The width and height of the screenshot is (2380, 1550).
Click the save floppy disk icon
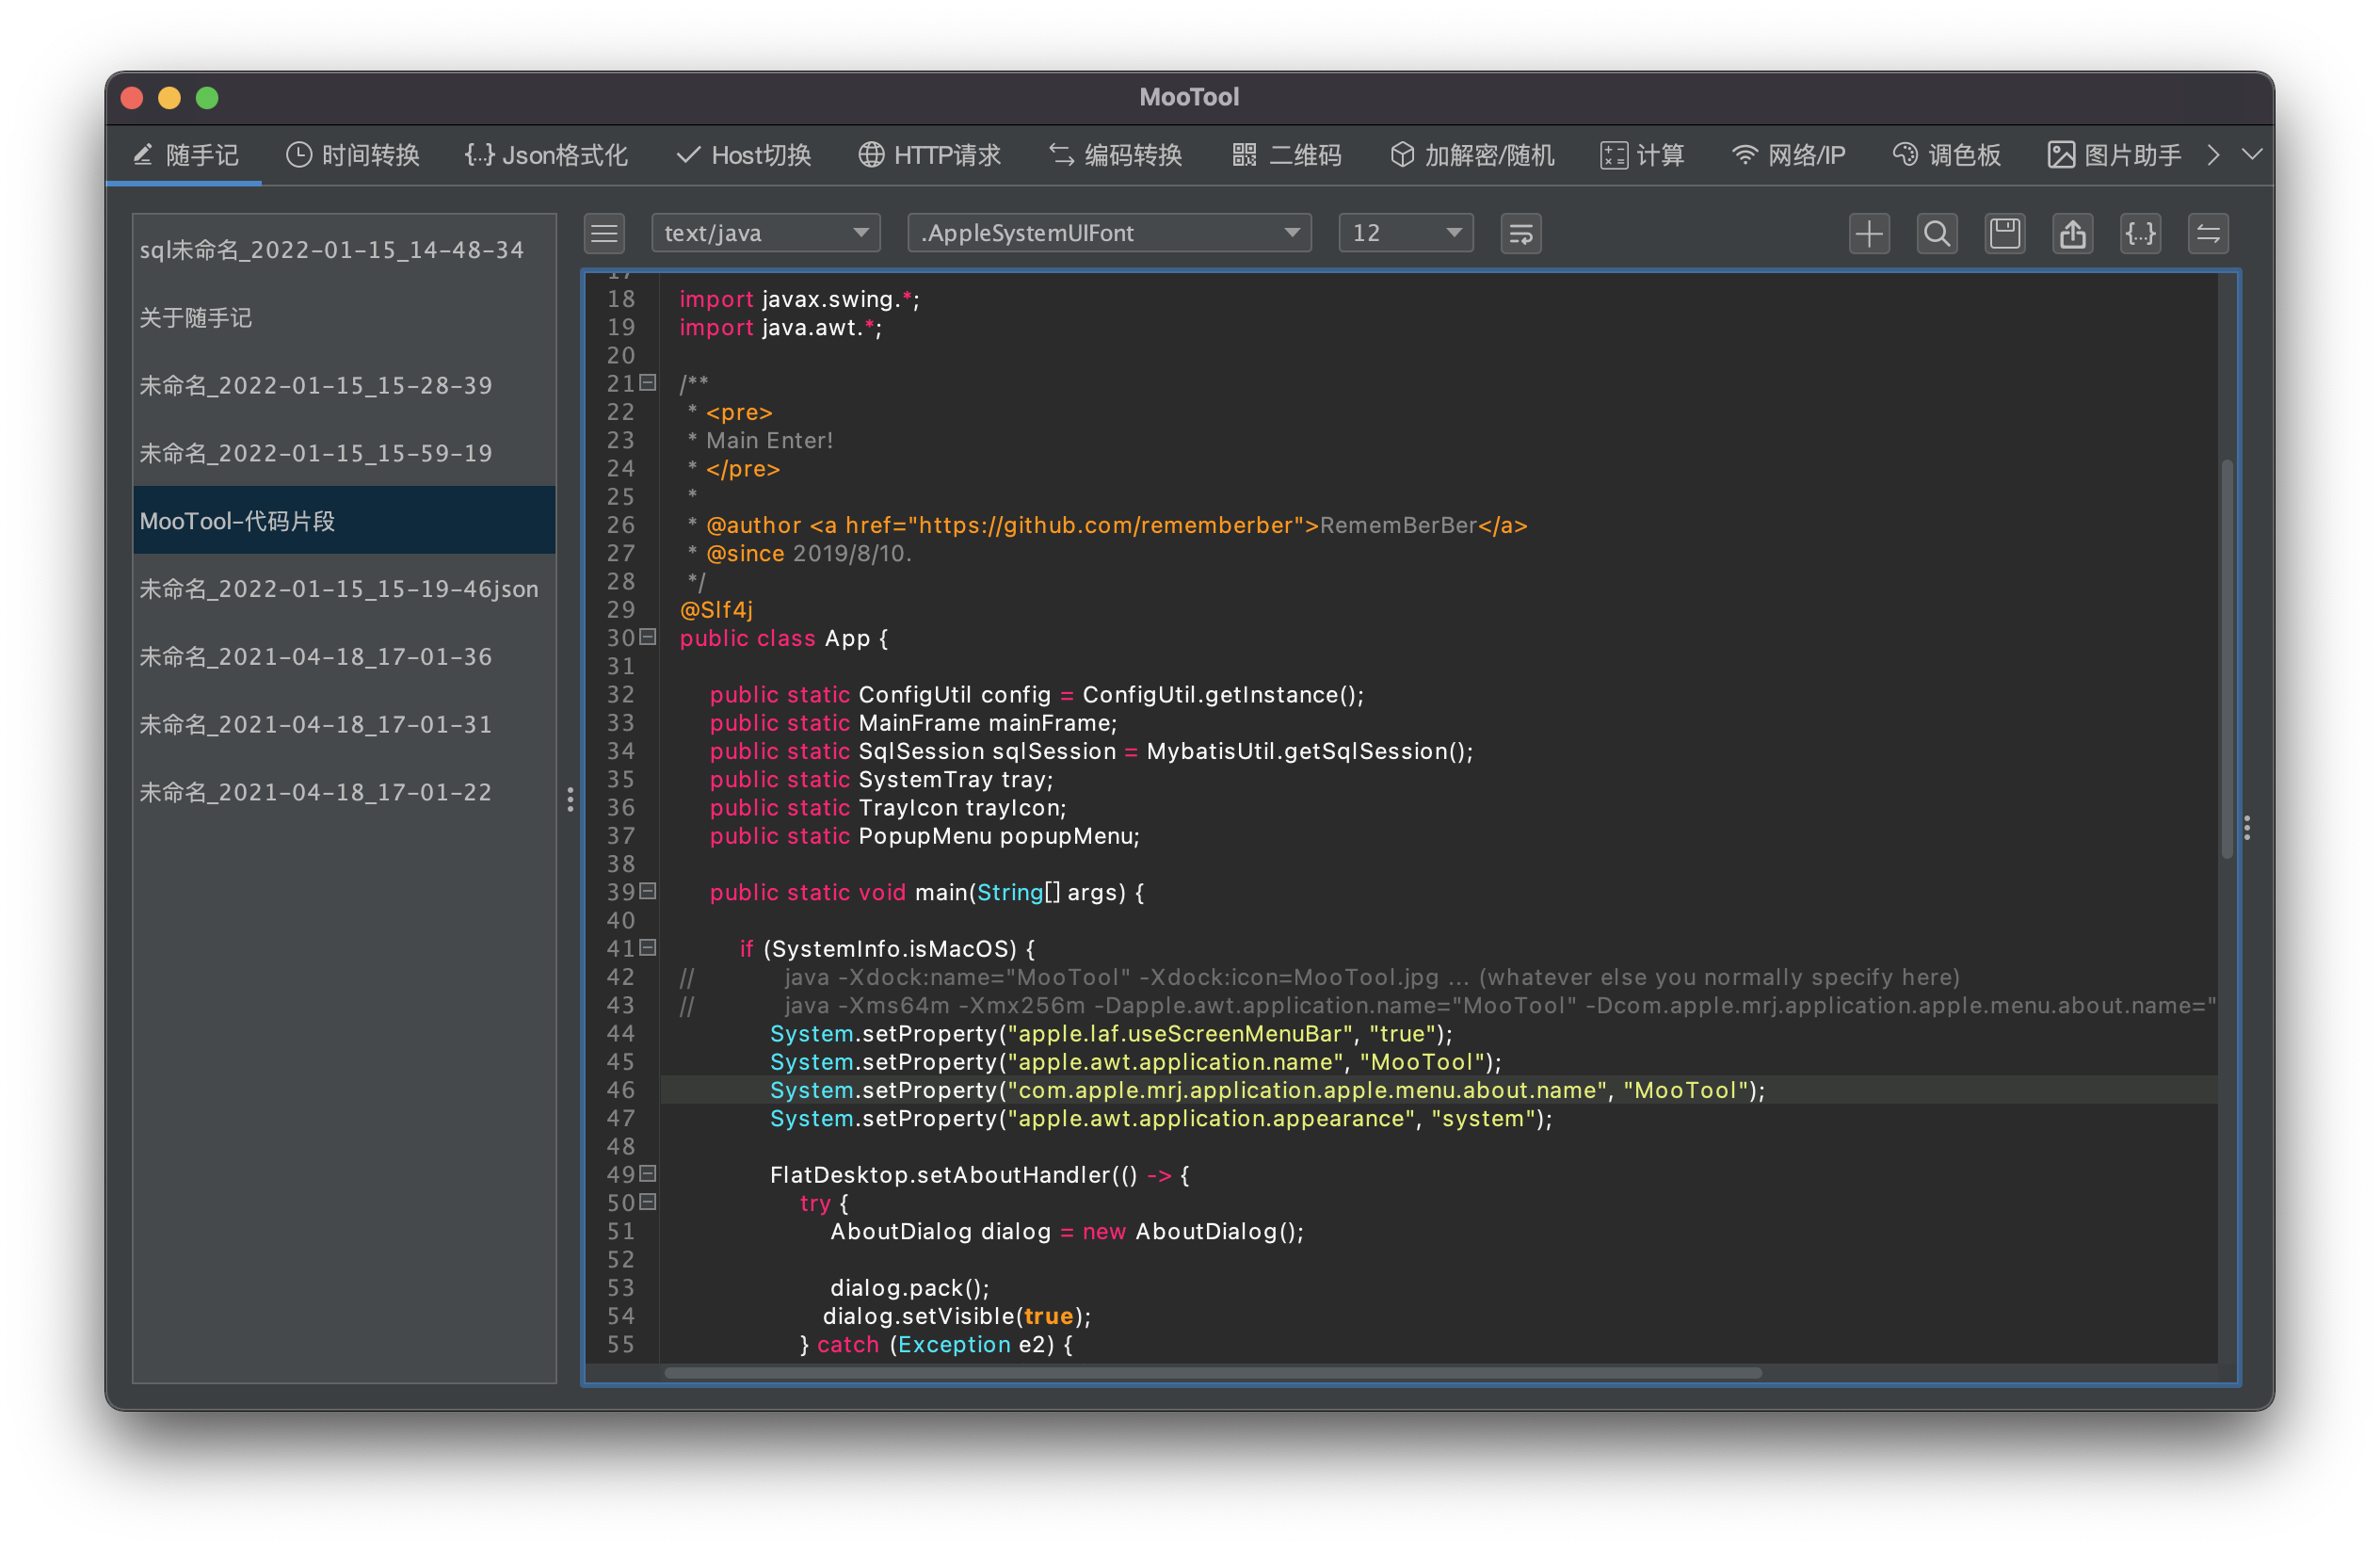[2004, 234]
